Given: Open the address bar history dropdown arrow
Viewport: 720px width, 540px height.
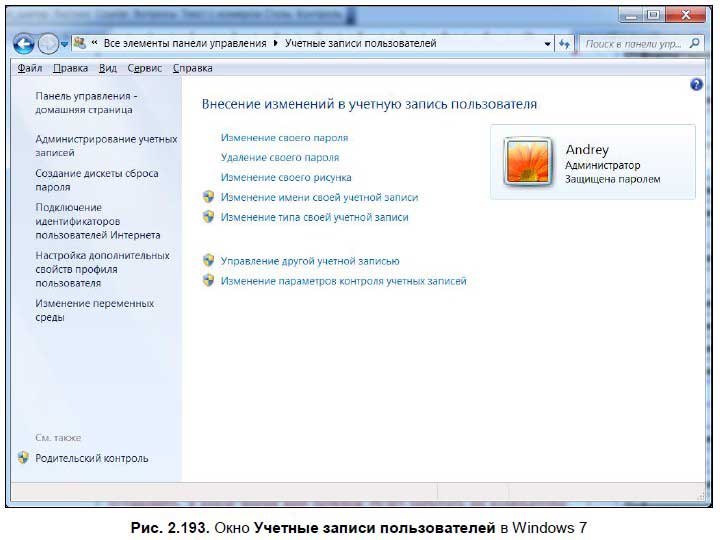Looking at the screenshot, I should pyautogui.click(x=547, y=44).
